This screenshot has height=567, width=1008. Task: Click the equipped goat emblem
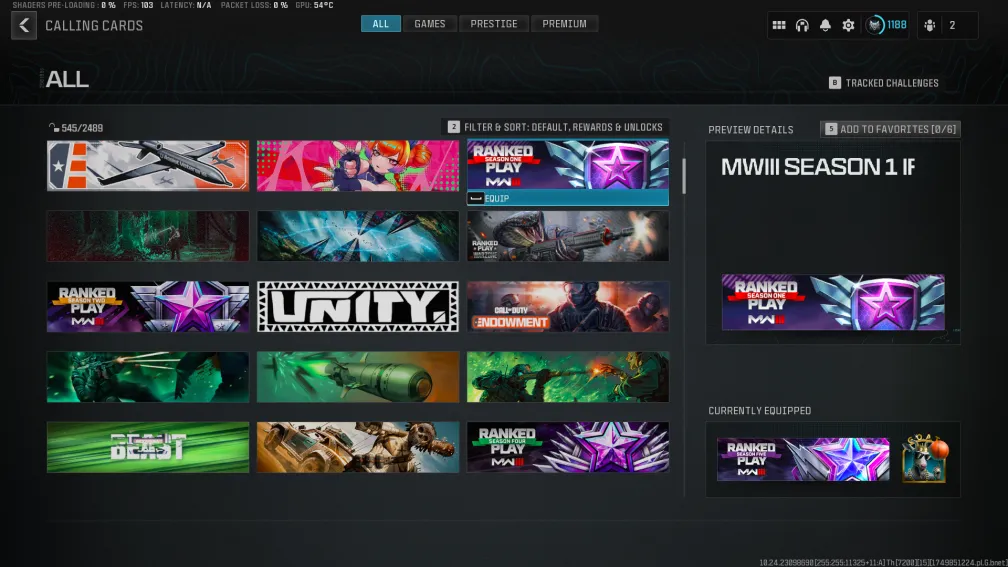(924, 458)
